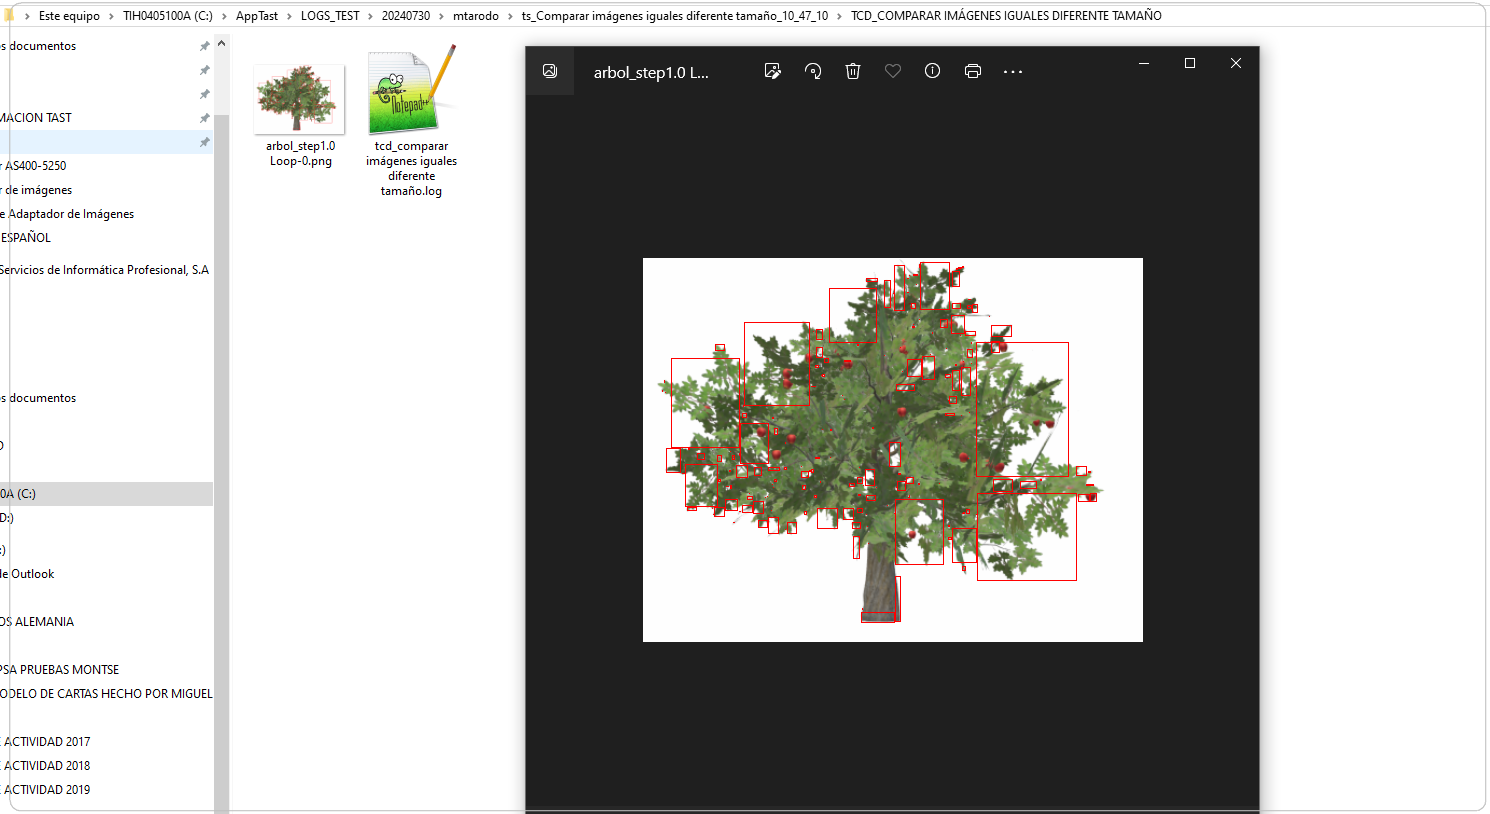Go to the AppTast folder in breadcrumb
1490x814 pixels.
pos(257,16)
